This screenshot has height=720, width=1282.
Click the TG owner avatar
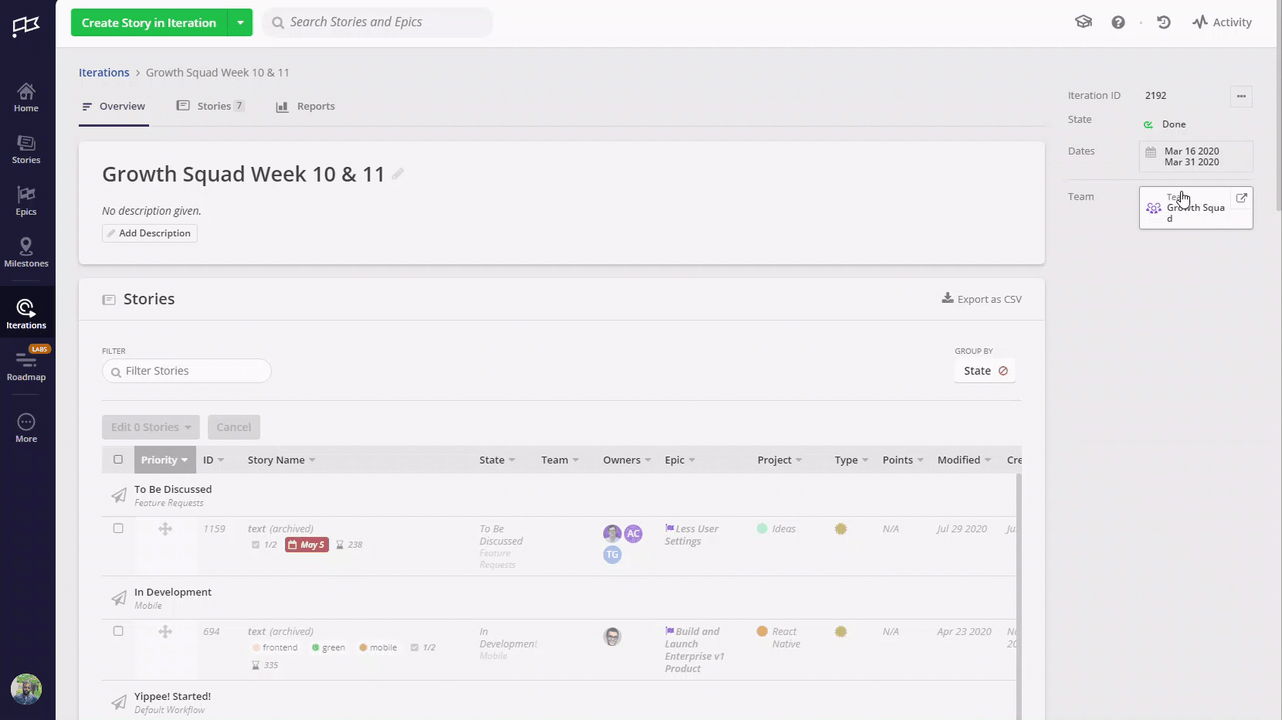point(612,555)
